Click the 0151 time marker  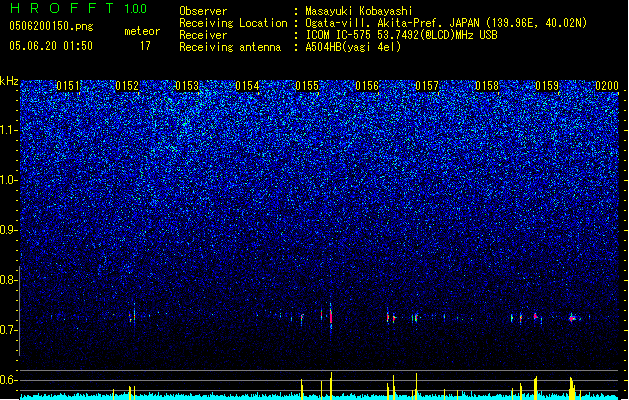68,86
